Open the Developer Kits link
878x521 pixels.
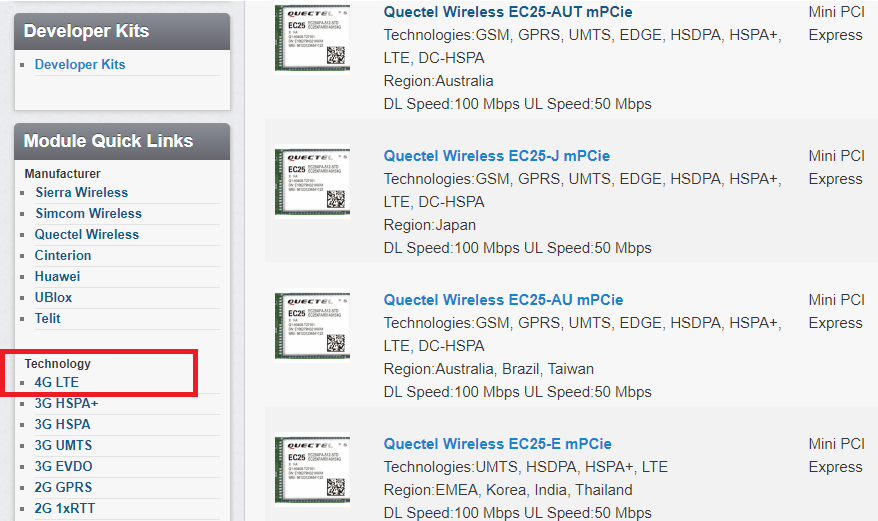[x=80, y=64]
